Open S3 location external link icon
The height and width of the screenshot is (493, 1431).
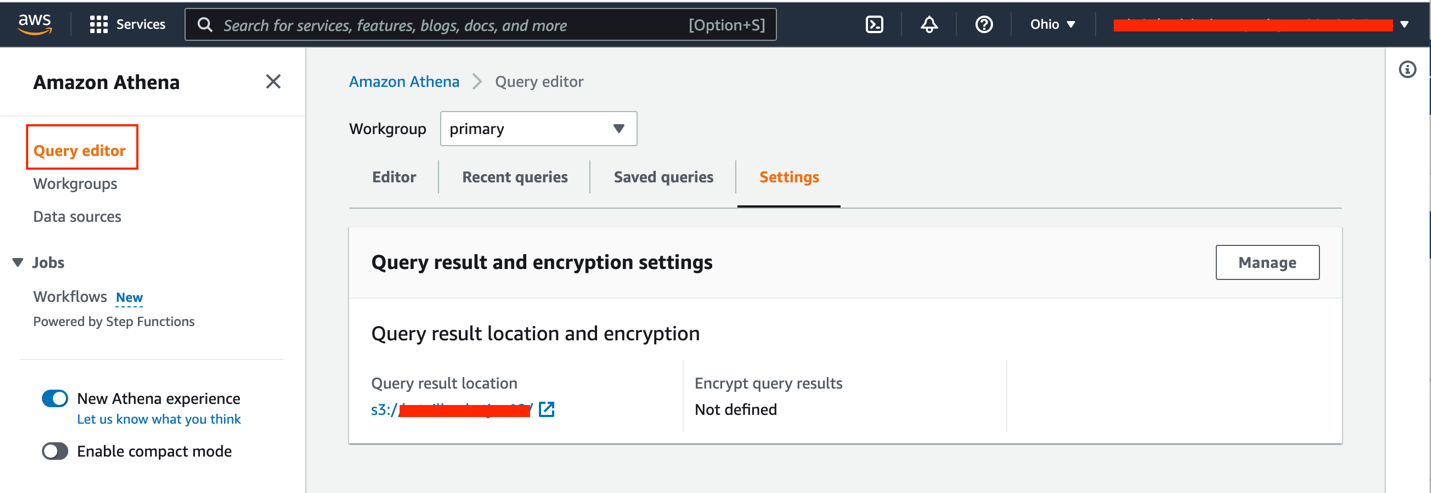pyautogui.click(x=546, y=409)
